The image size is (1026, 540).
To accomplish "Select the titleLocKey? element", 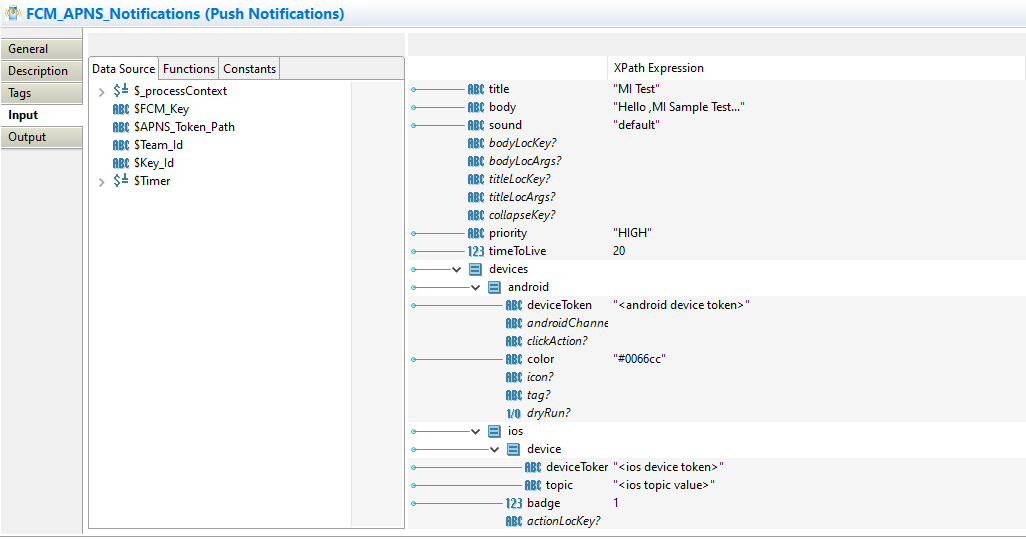I will point(520,179).
